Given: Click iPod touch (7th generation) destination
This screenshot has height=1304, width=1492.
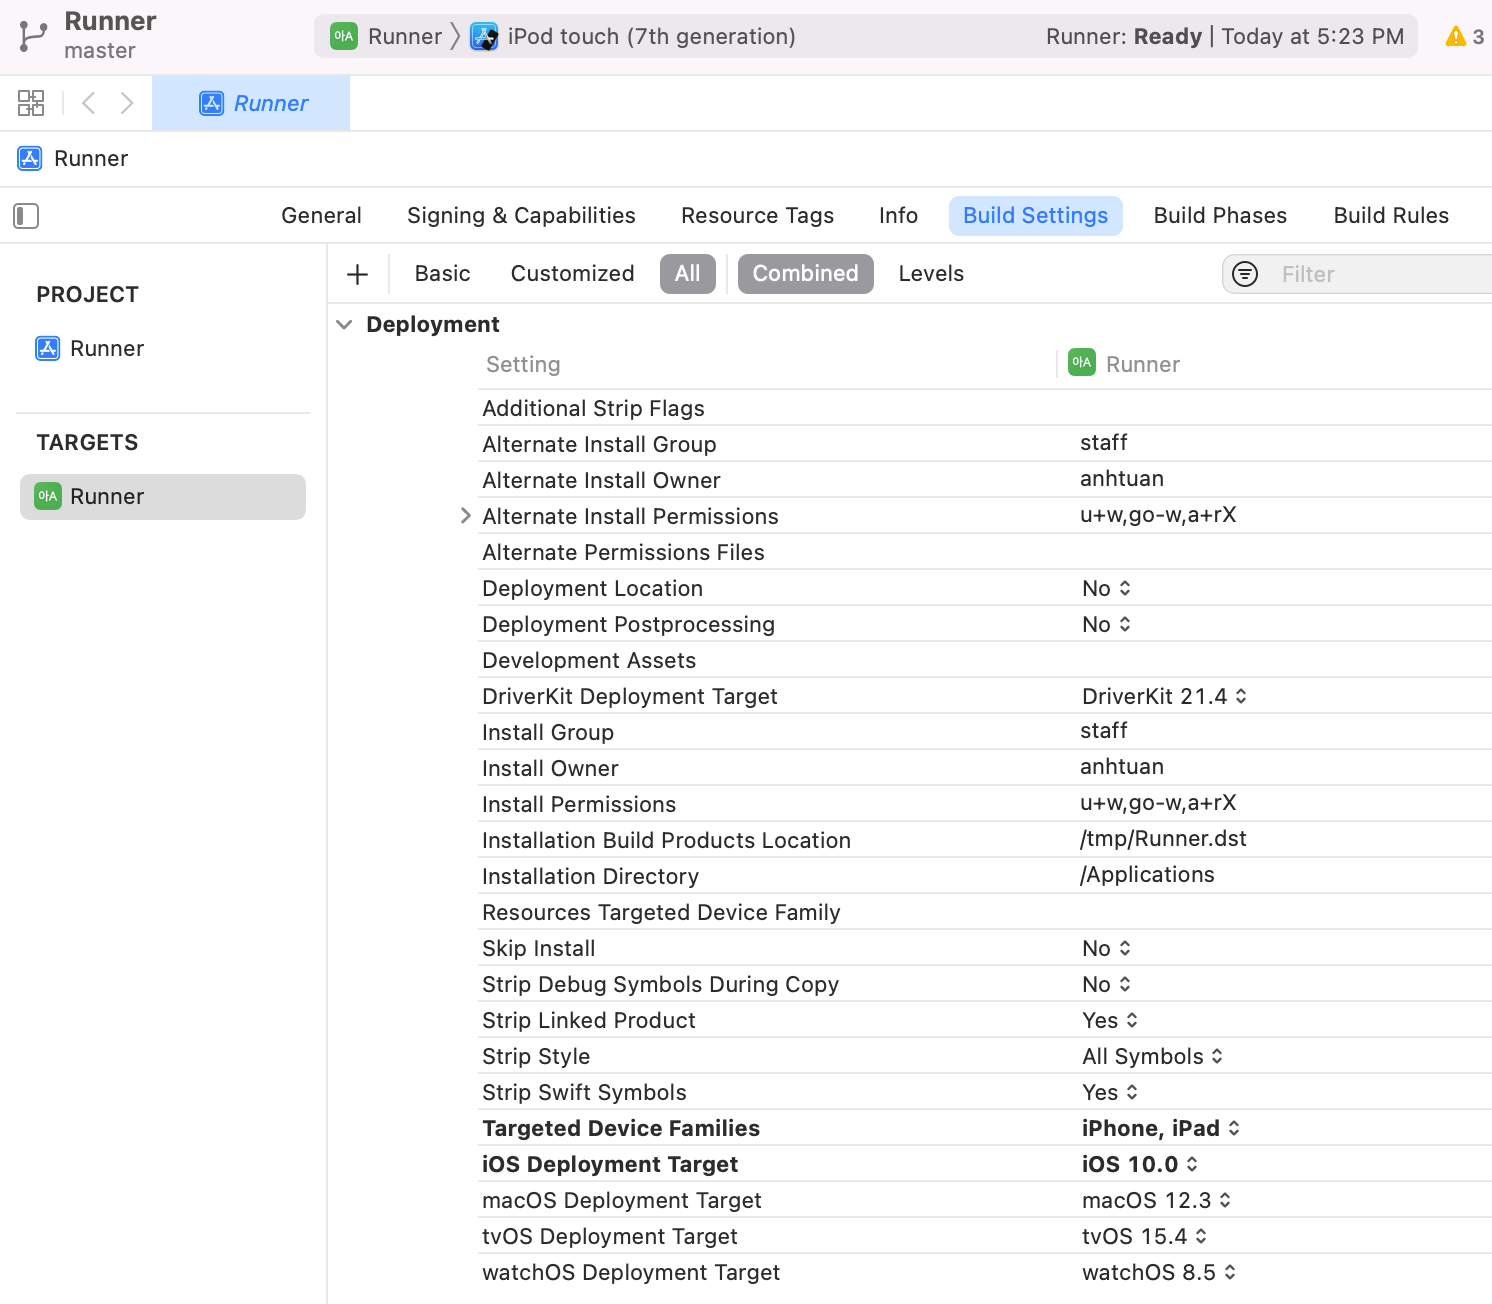Looking at the screenshot, I should [652, 37].
